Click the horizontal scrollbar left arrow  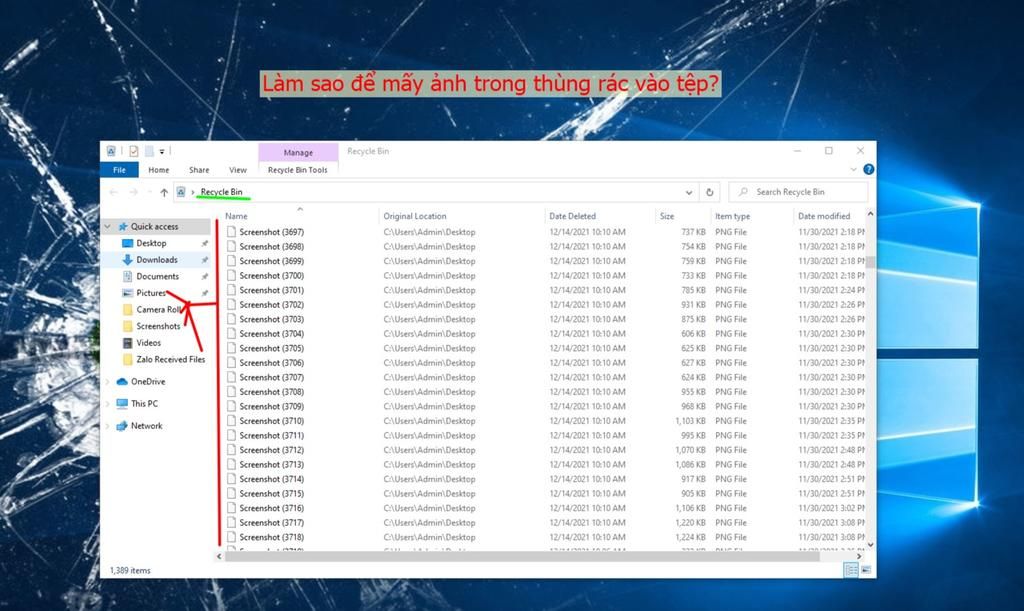point(219,556)
